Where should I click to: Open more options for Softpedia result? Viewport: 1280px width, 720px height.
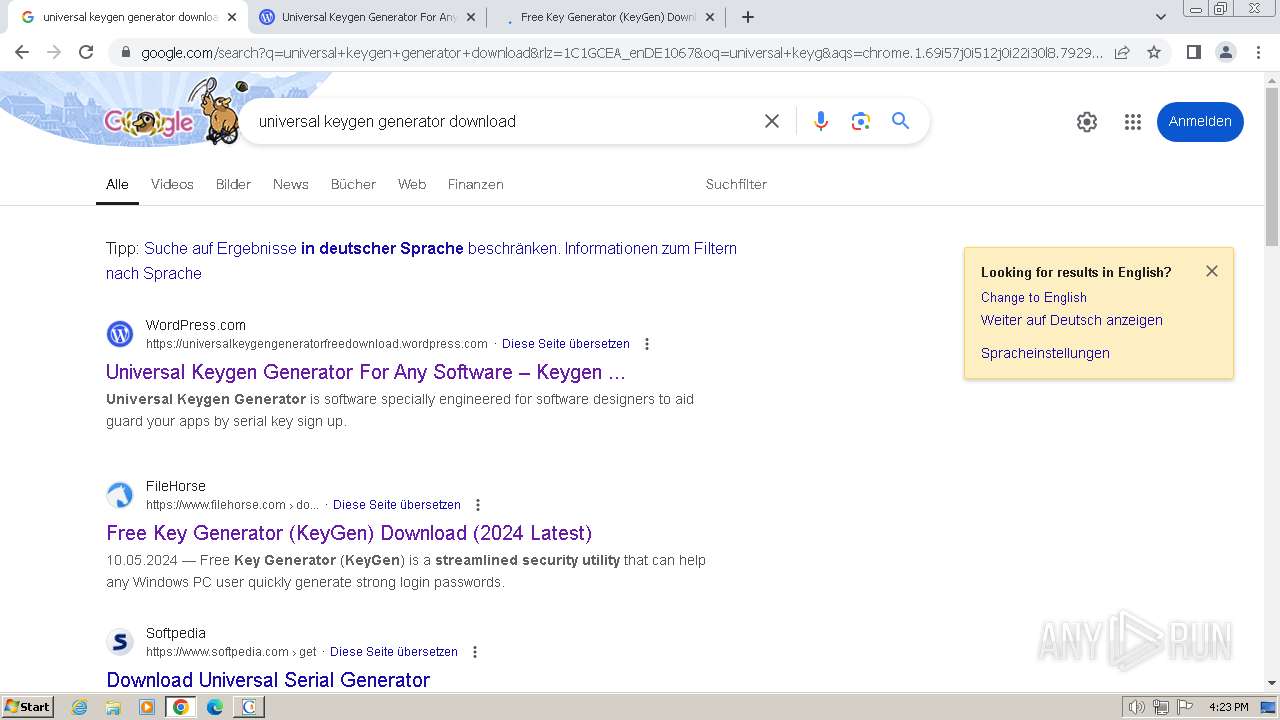[x=475, y=652]
